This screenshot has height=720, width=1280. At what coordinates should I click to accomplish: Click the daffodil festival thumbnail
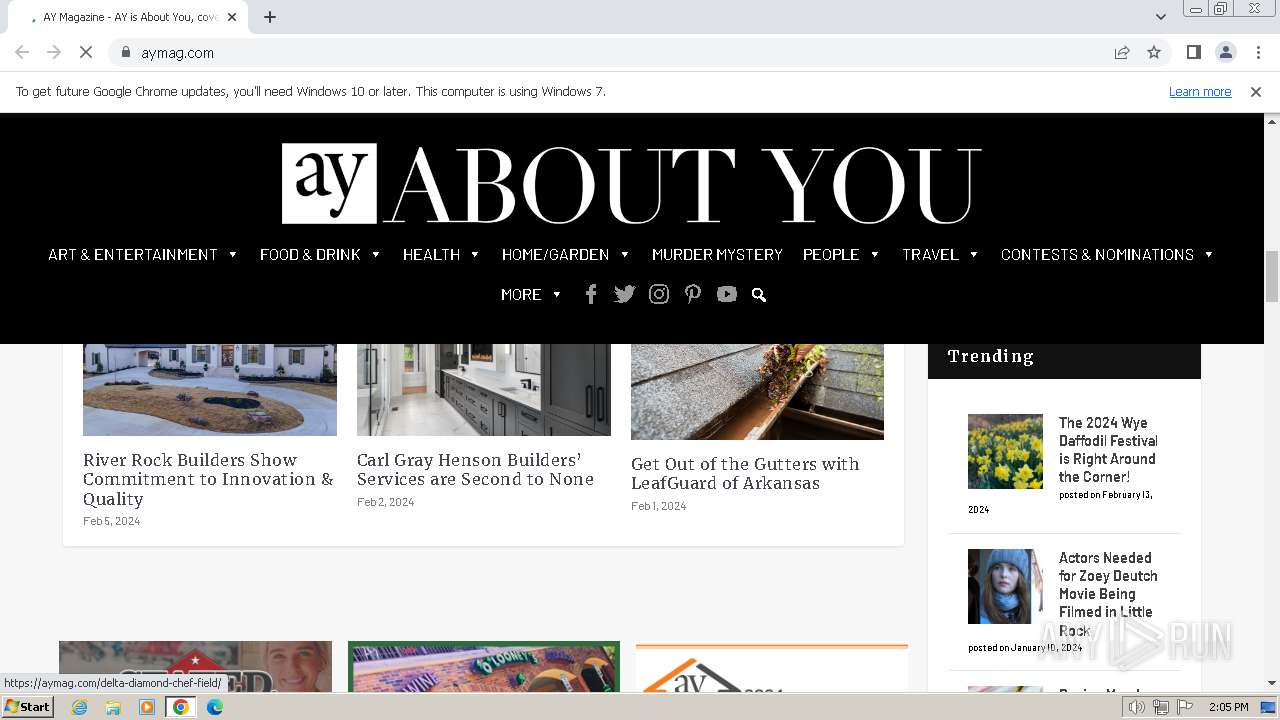point(1005,451)
